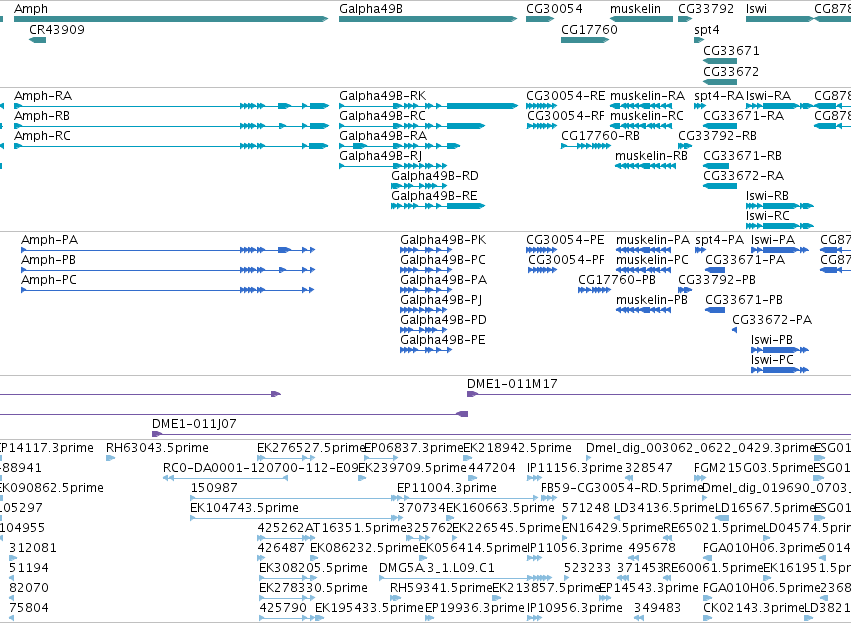Image resolution: width=851 pixels, height=623 pixels.
Task: Select the muskelin-RA transcript
Action: point(641,106)
